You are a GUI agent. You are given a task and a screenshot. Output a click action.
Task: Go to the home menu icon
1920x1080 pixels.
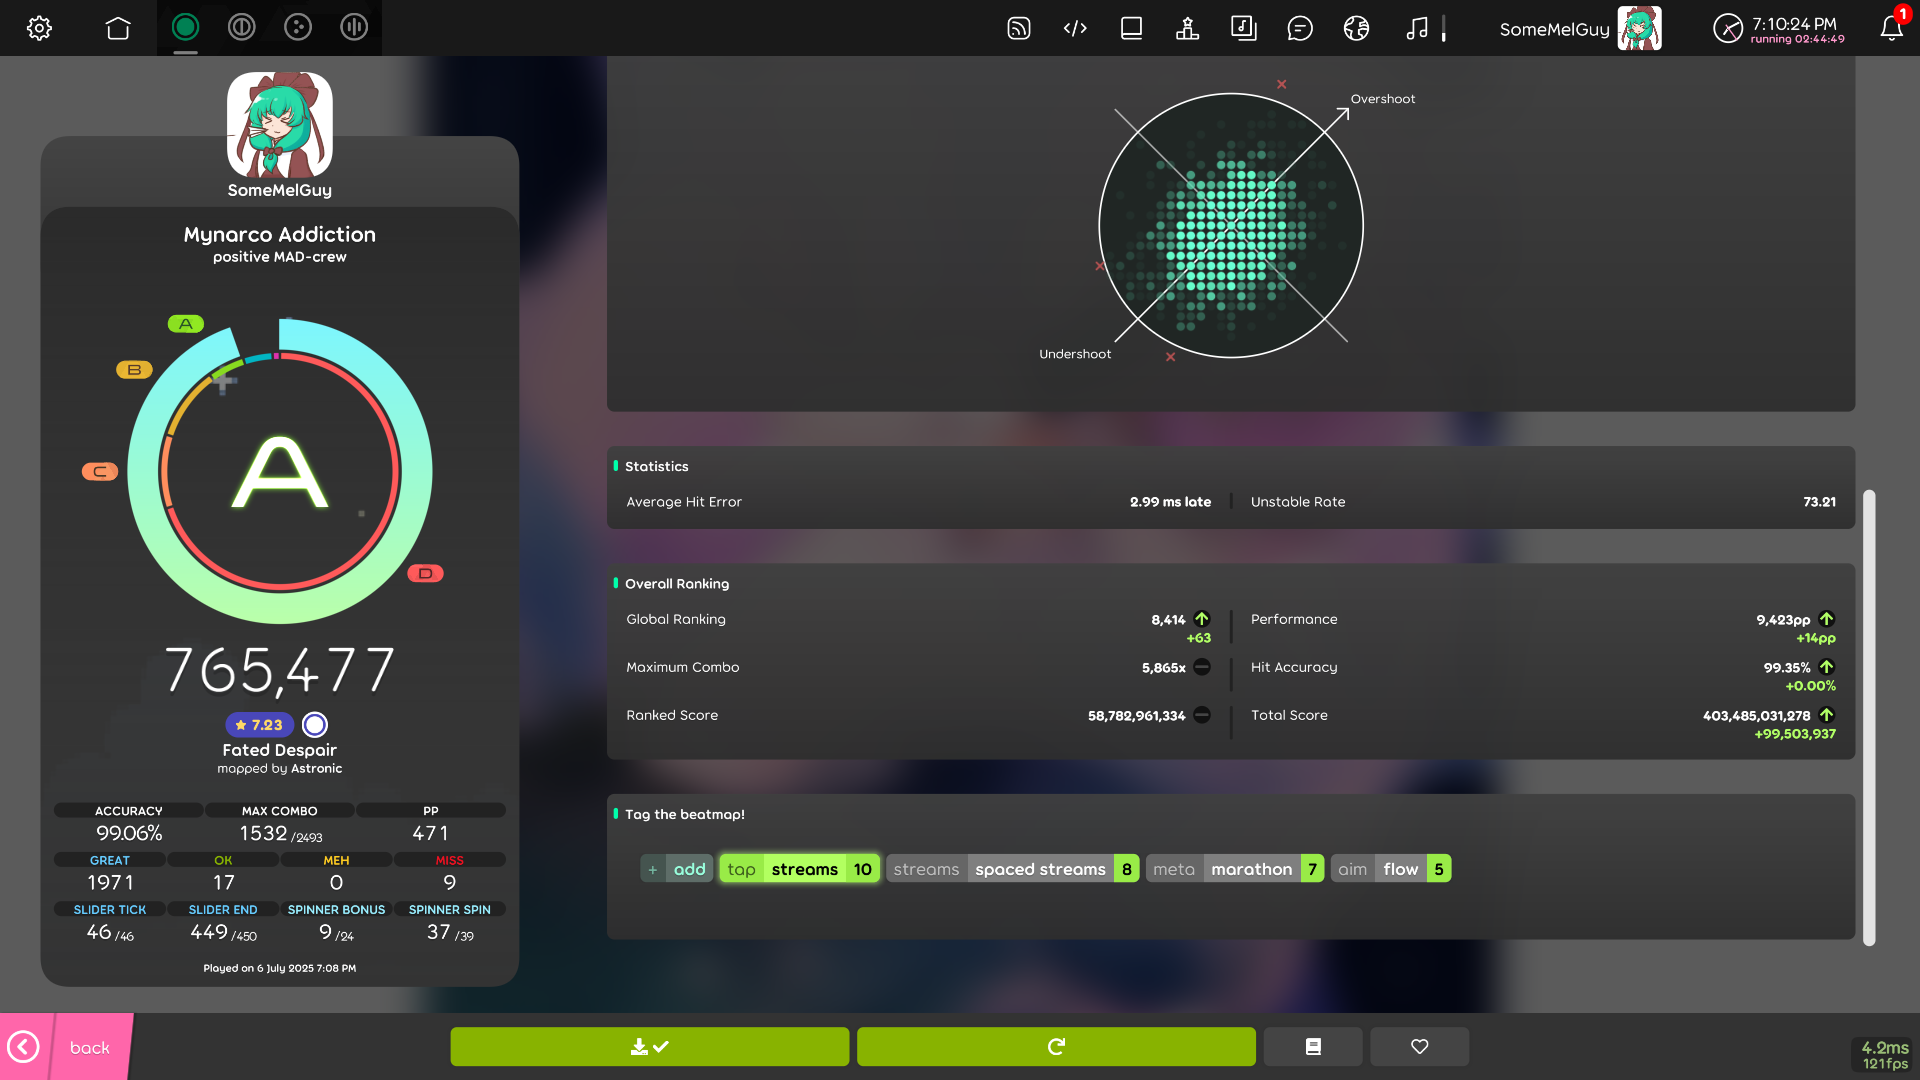[118, 28]
